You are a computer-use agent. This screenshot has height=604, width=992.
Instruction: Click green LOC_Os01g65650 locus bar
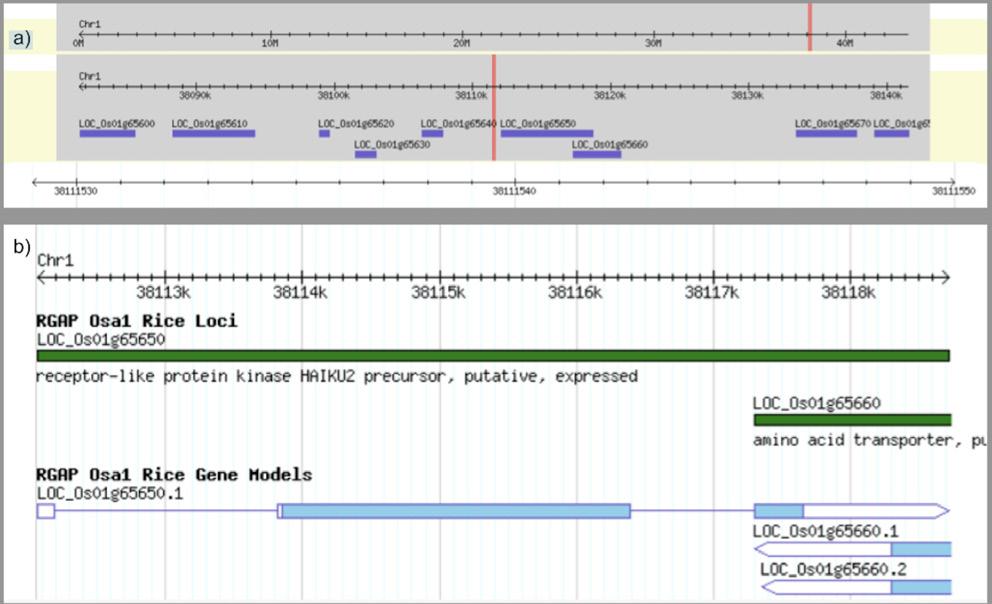point(493,356)
